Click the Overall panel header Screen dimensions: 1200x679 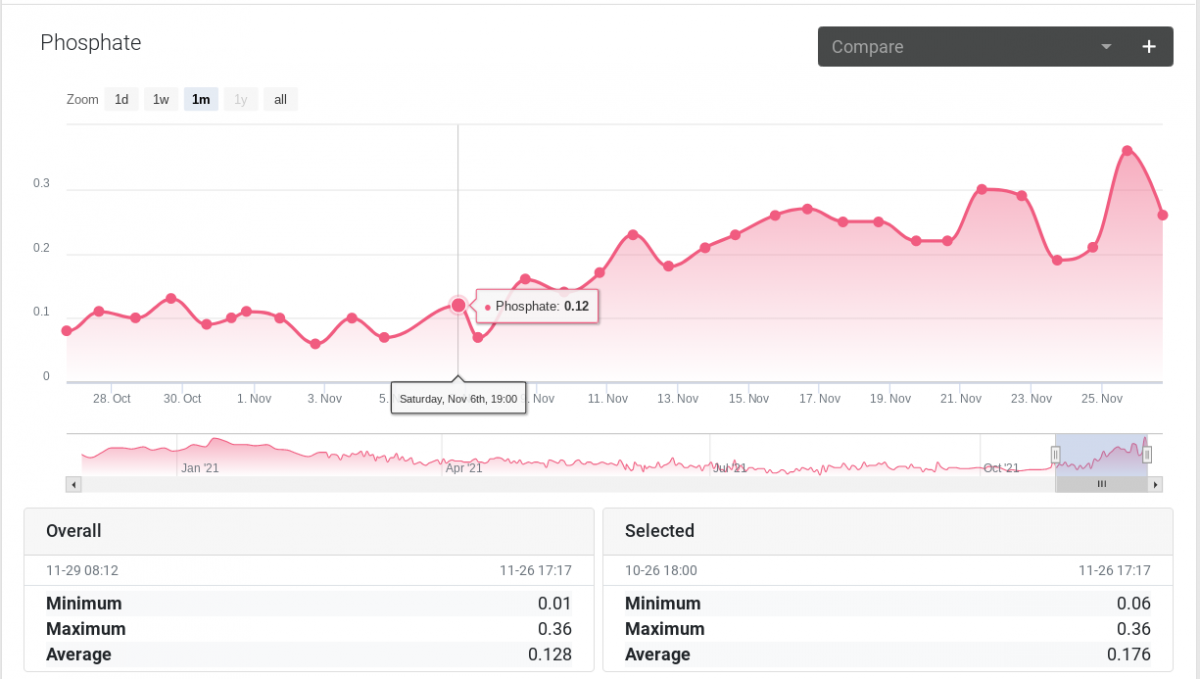click(x=309, y=531)
